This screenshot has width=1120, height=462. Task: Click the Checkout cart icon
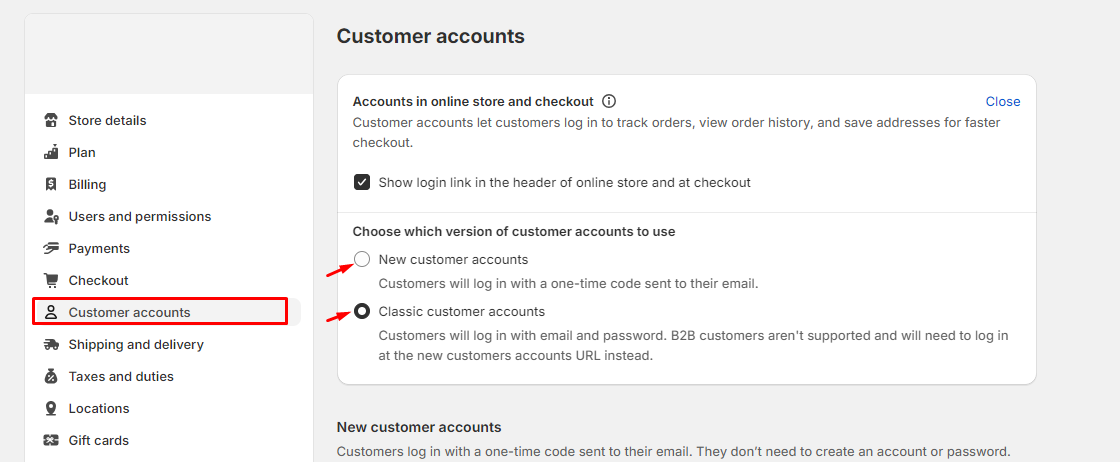tap(51, 281)
